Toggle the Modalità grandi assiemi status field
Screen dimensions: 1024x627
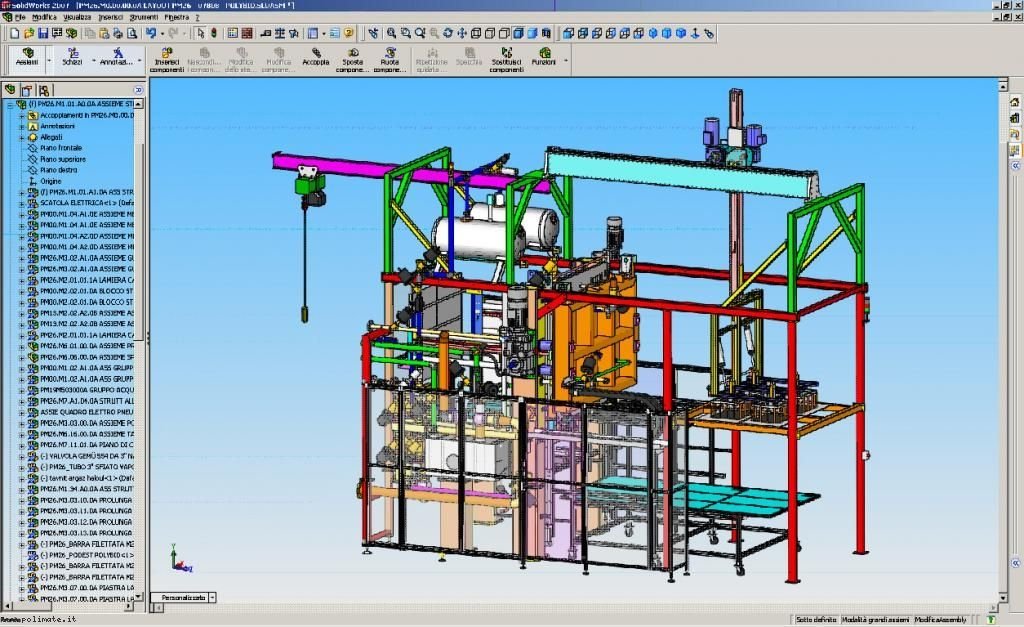[x=875, y=620]
